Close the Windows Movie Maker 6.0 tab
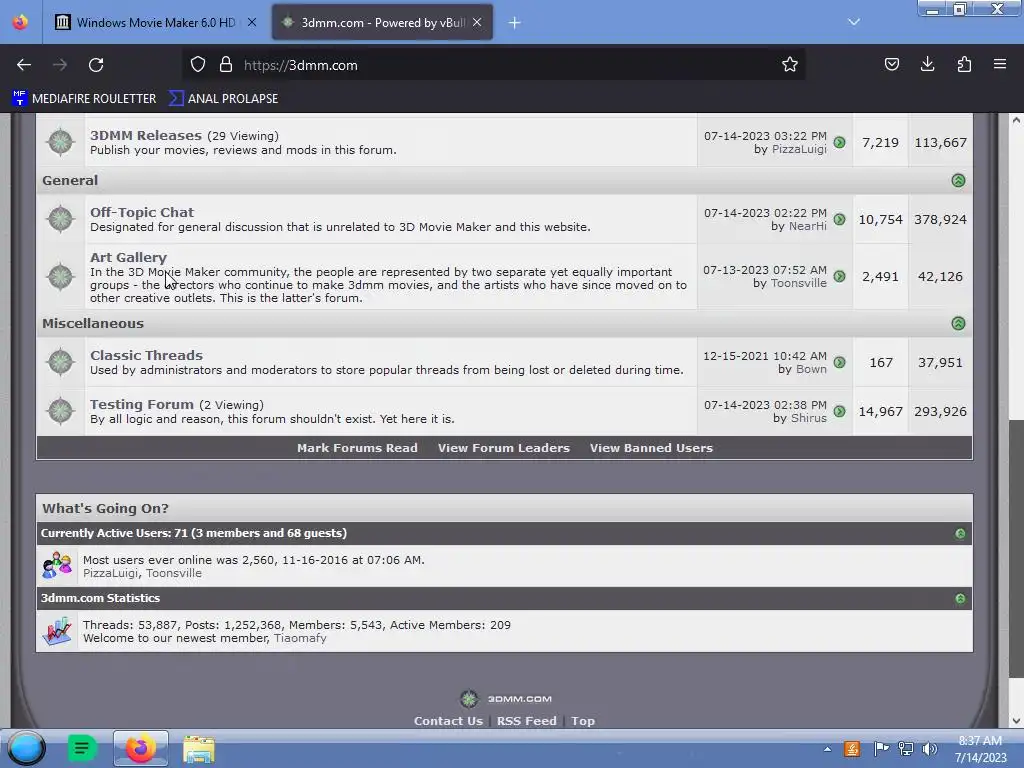This screenshot has height=768, width=1024. pyautogui.click(x=252, y=22)
